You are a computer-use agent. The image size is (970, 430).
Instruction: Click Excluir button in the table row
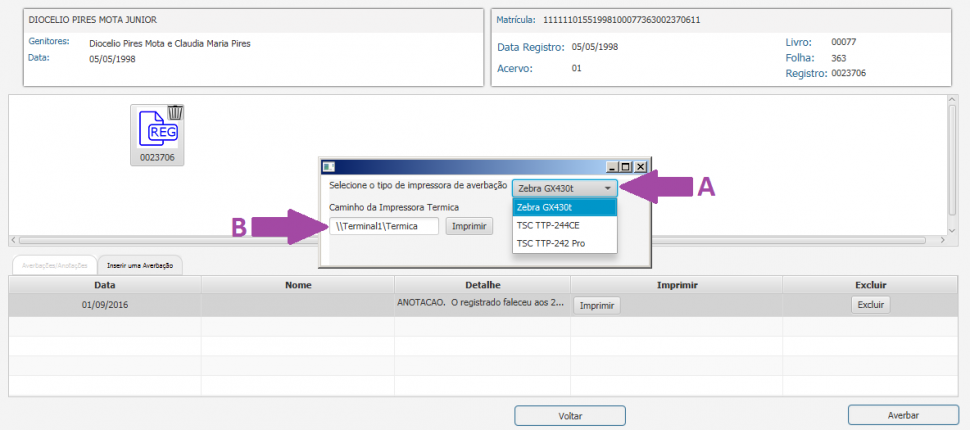869,305
